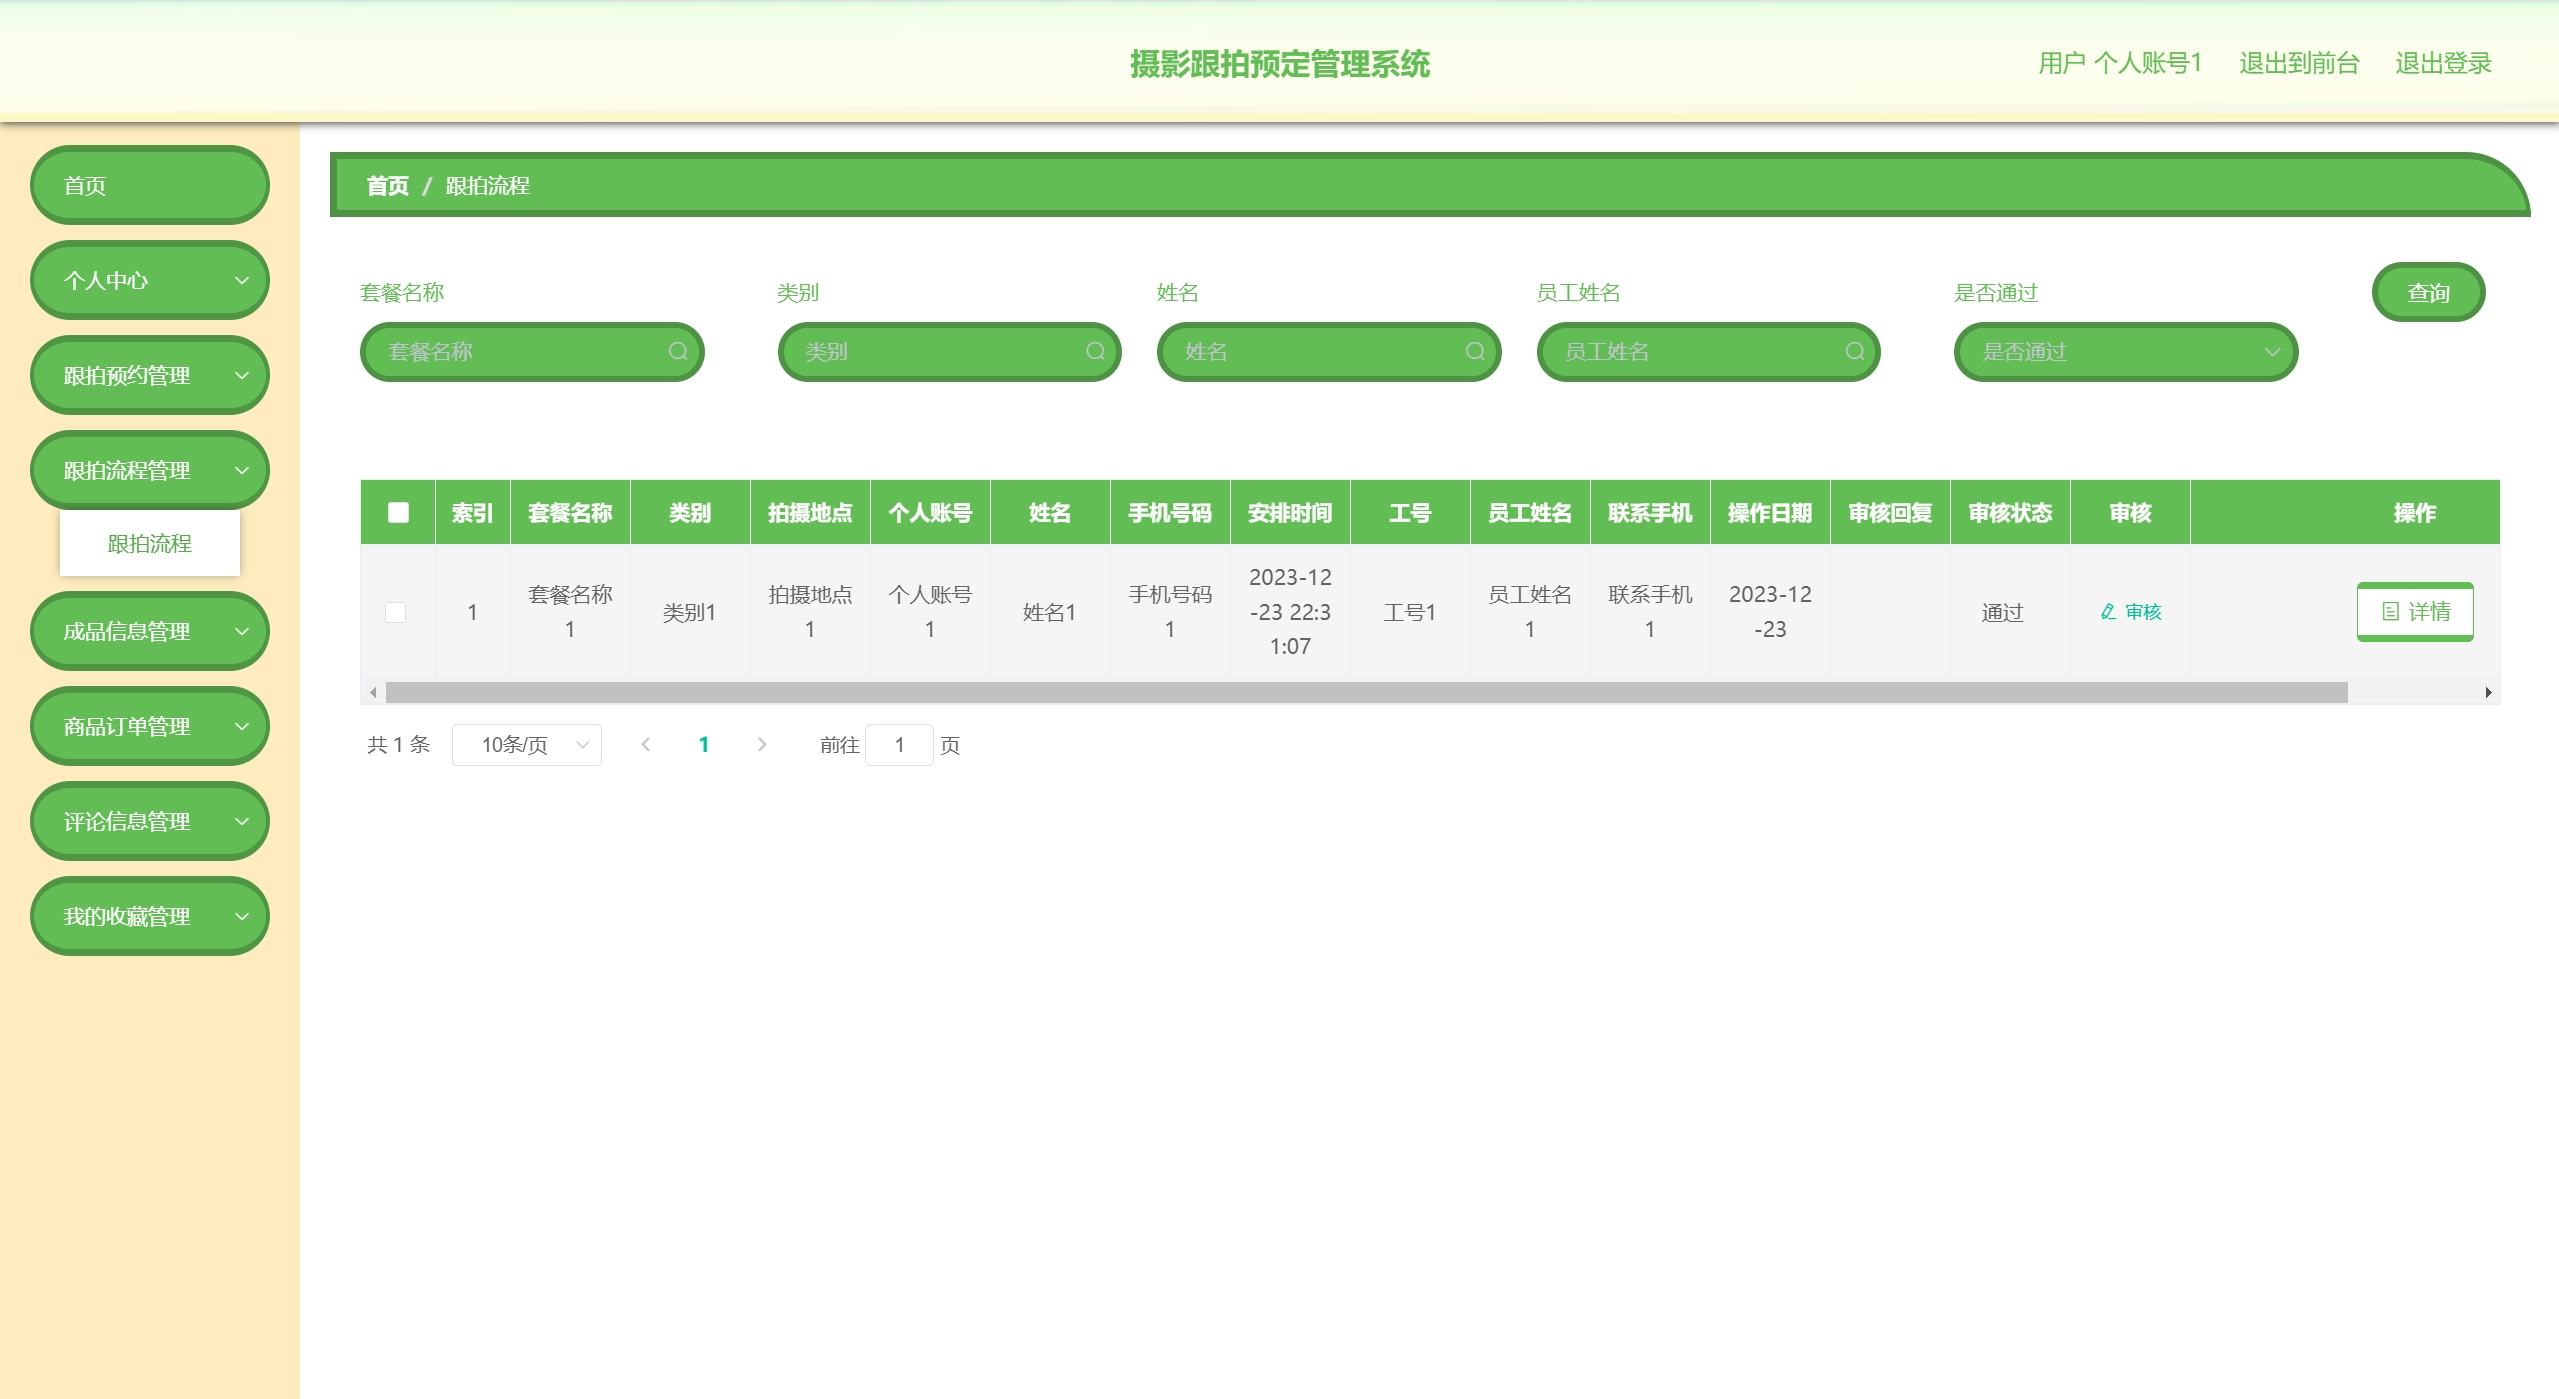Click 退出登录 link

click(2442, 64)
